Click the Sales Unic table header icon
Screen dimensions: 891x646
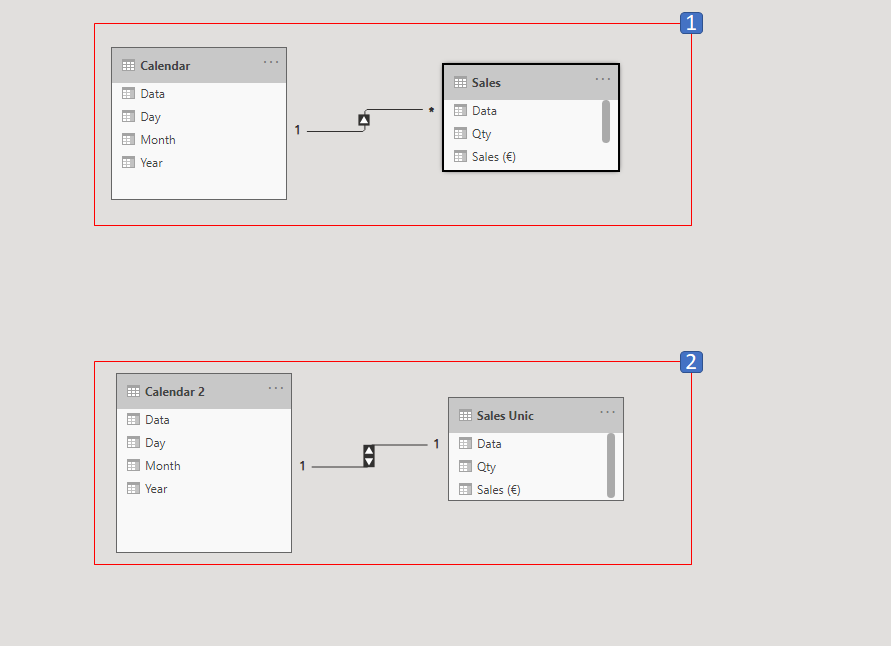tap(465, 415)
